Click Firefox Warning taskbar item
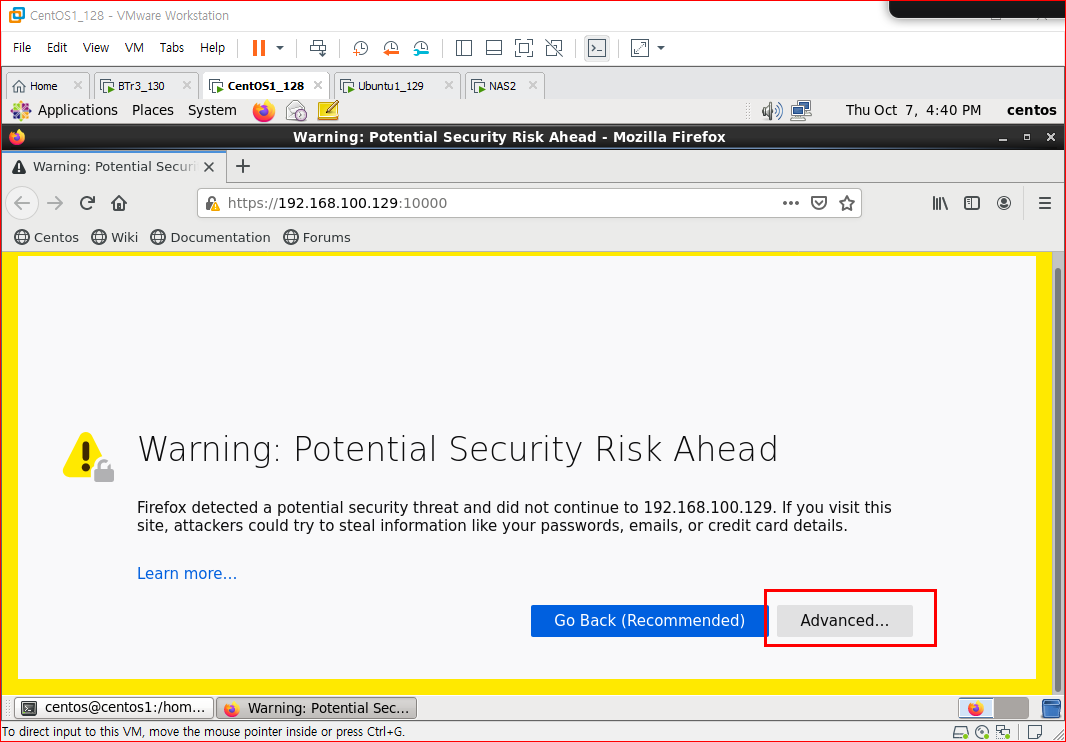The width and height of the screenshot is (1066, 742). coord(316,707)
